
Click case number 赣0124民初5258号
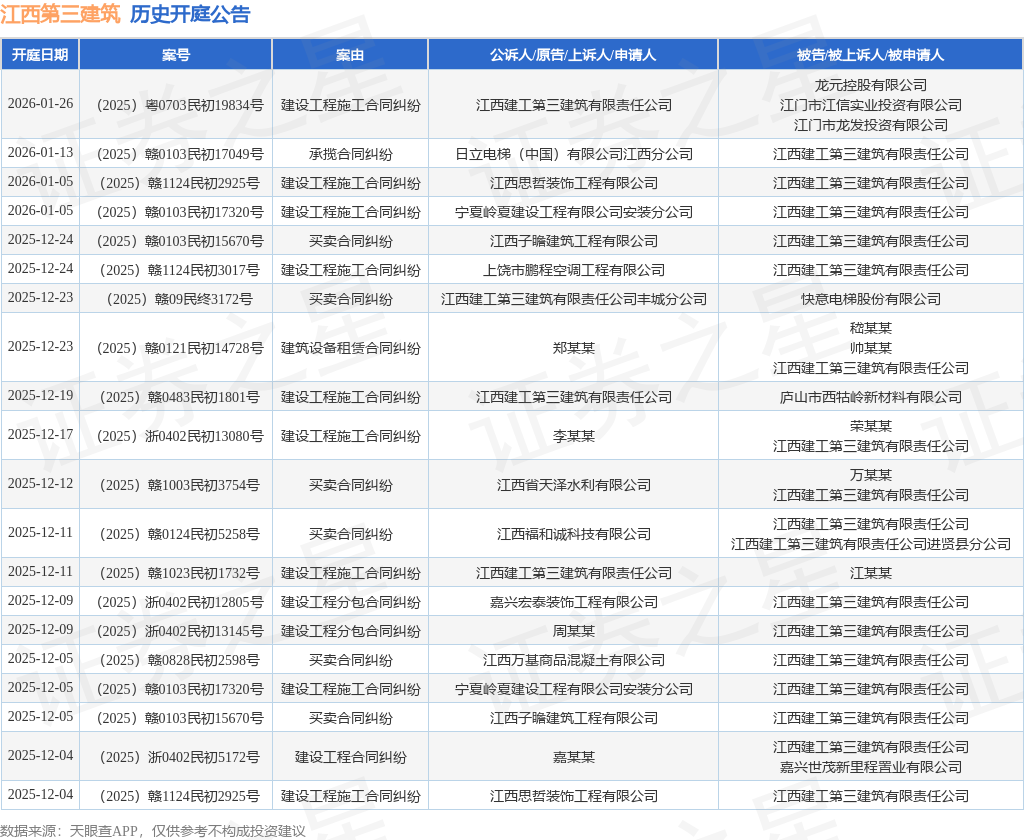coord(180,534)
